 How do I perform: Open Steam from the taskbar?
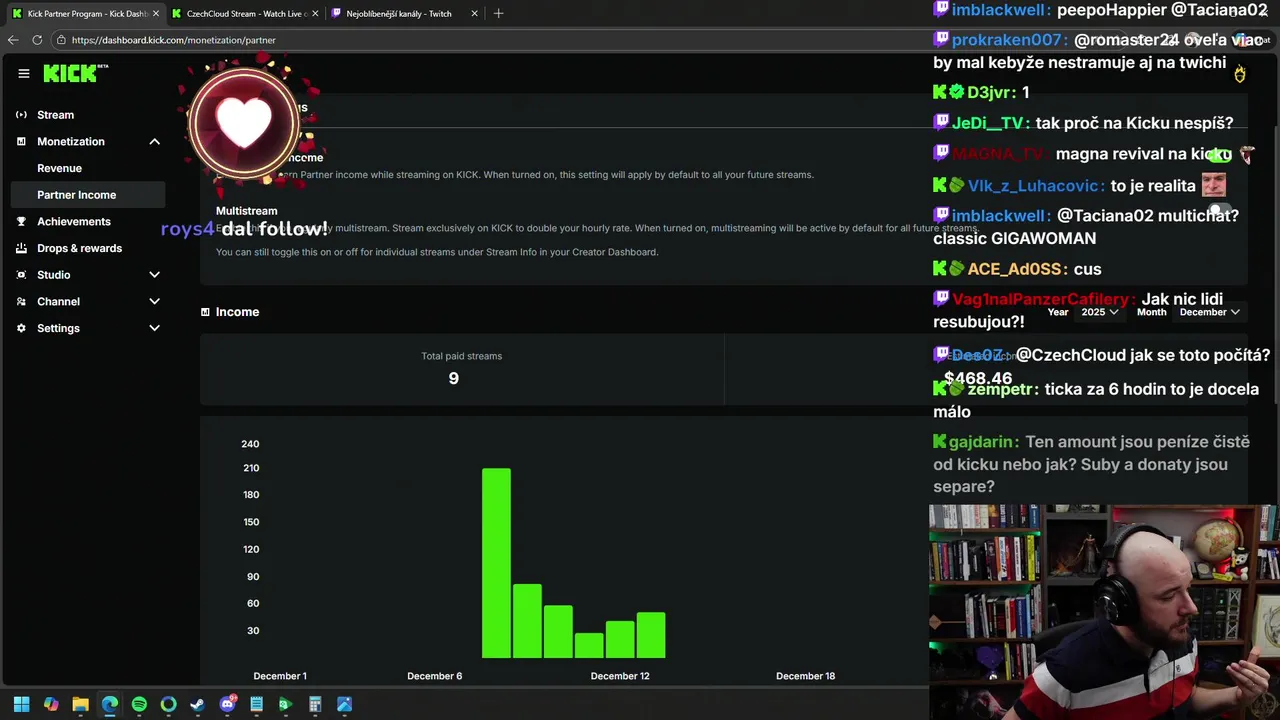pos(198,705)
